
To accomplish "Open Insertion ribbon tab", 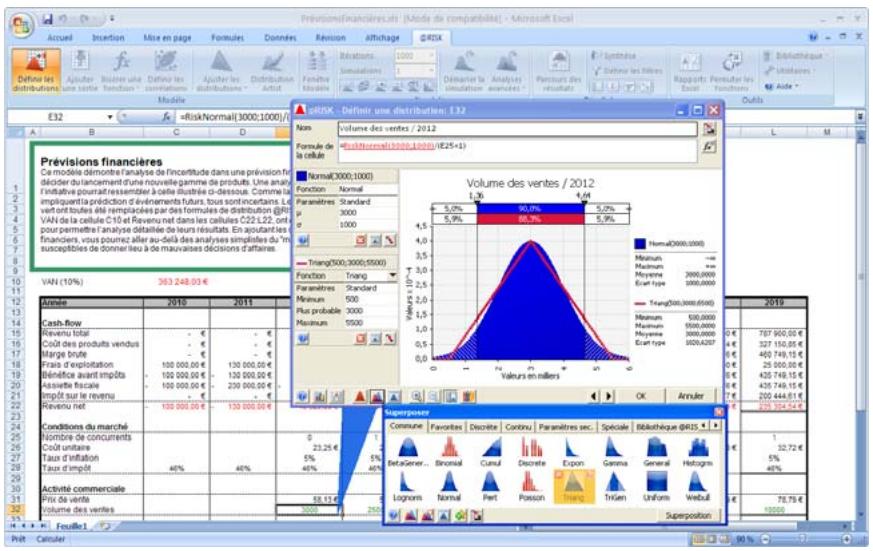I will pyautogui.click(x=108, y=38).
